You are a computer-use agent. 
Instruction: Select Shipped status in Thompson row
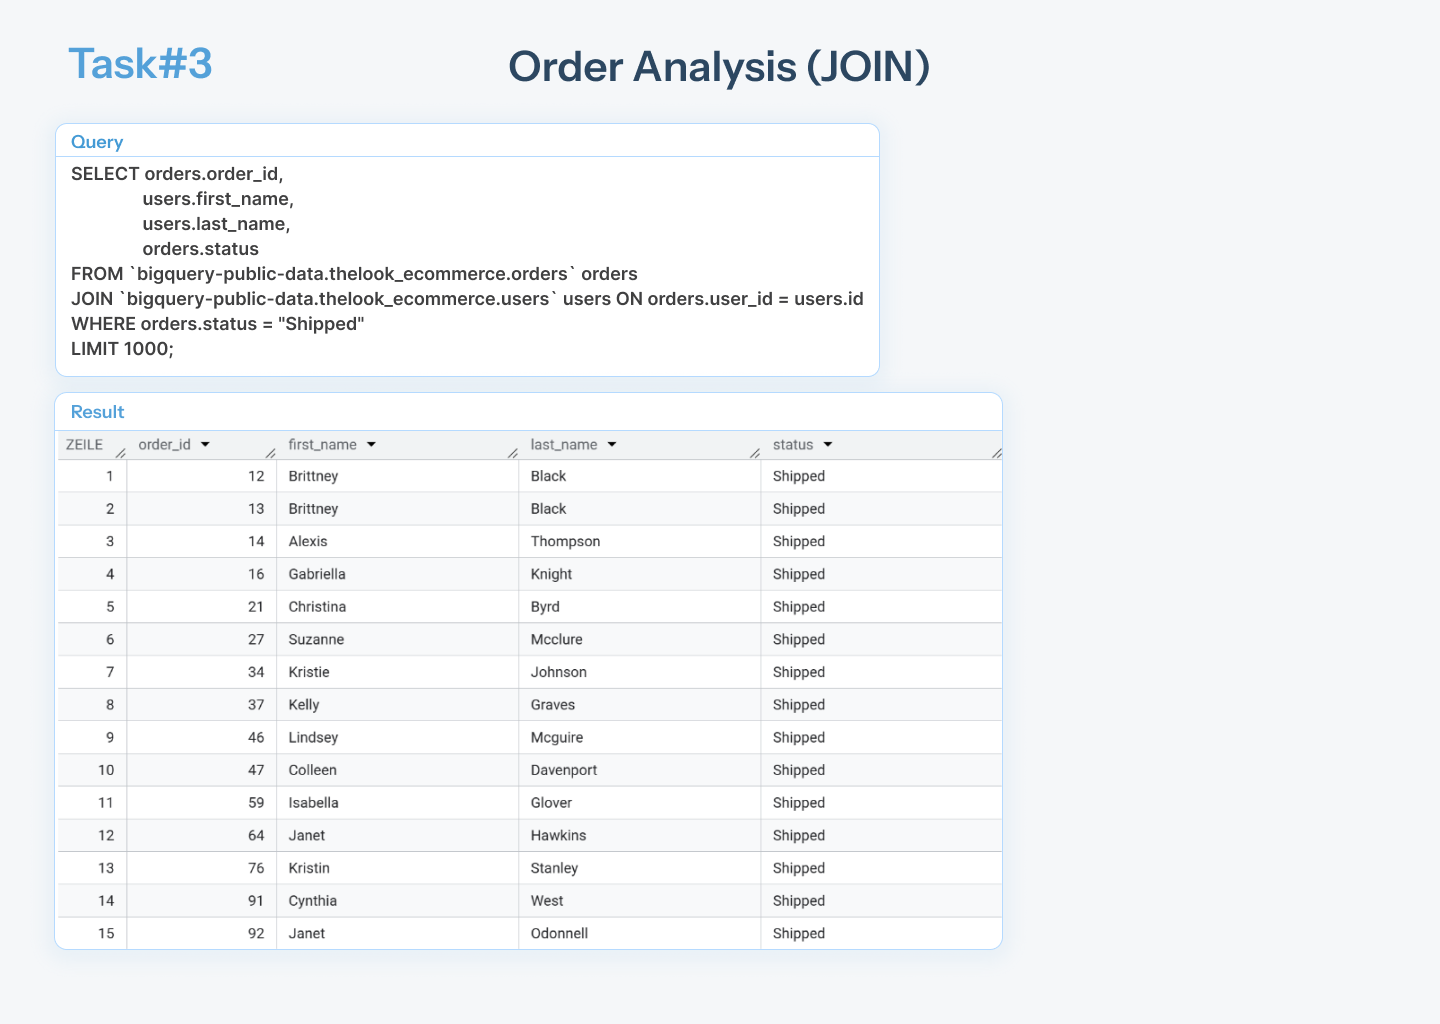click(882, 542)
